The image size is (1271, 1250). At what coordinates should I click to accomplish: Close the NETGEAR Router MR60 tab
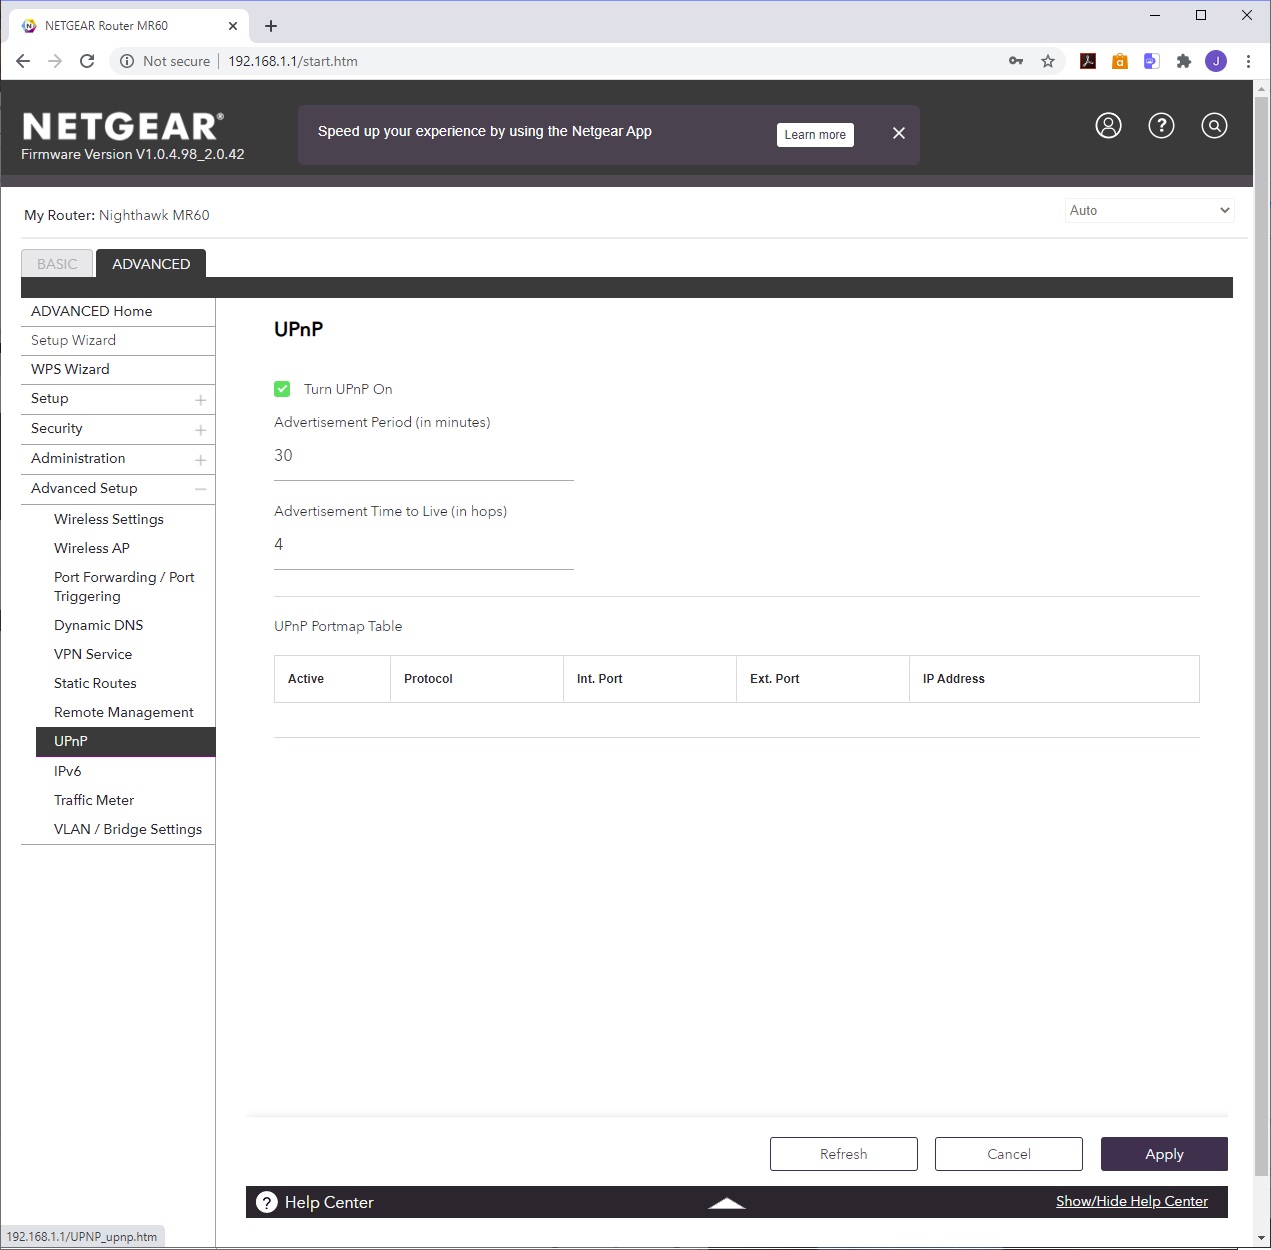click(x=233, y=26)
